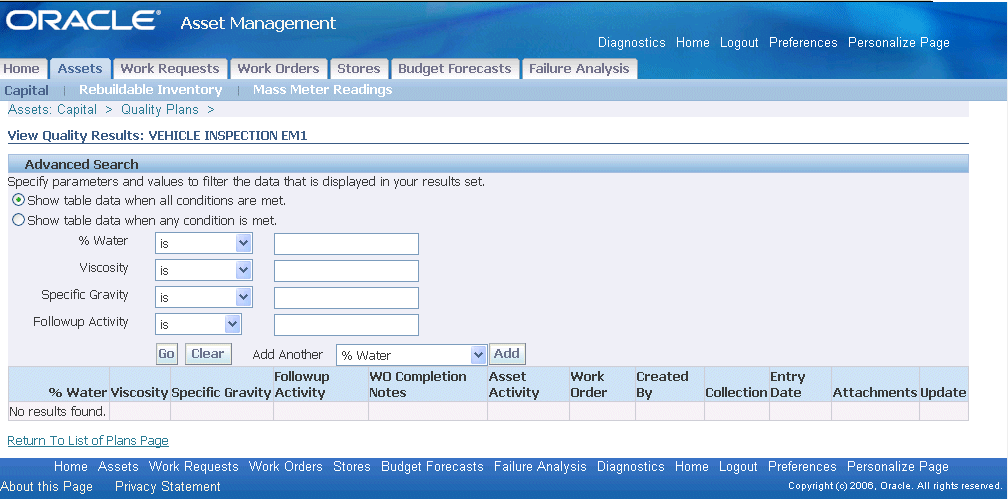Focus the % Water value field
This screenshot has width=1008, height=499.
[x=346, y=244]
